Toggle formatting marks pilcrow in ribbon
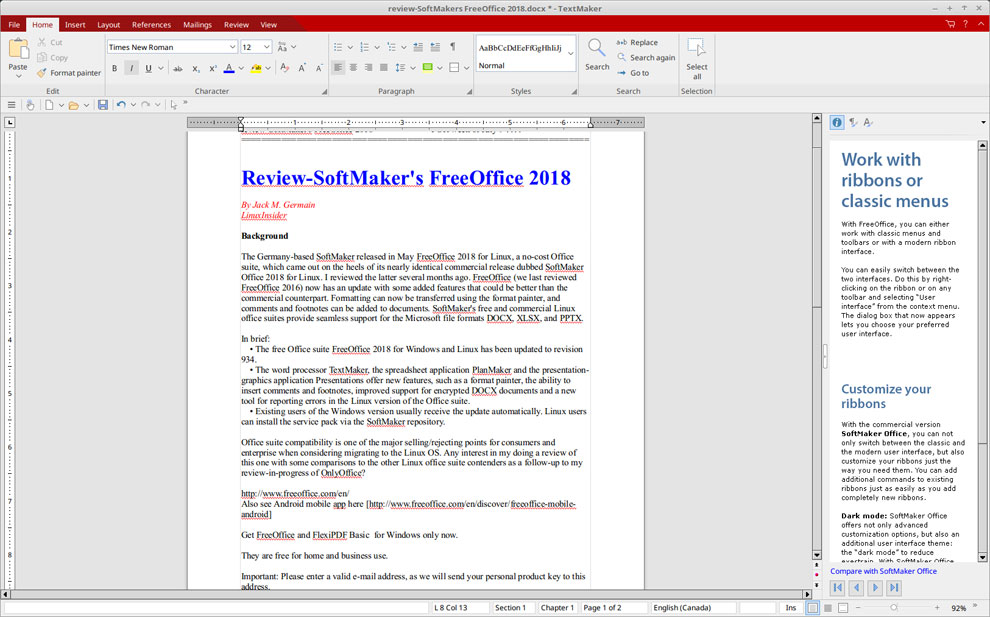 pyautogui.click(x=452, y=47)
